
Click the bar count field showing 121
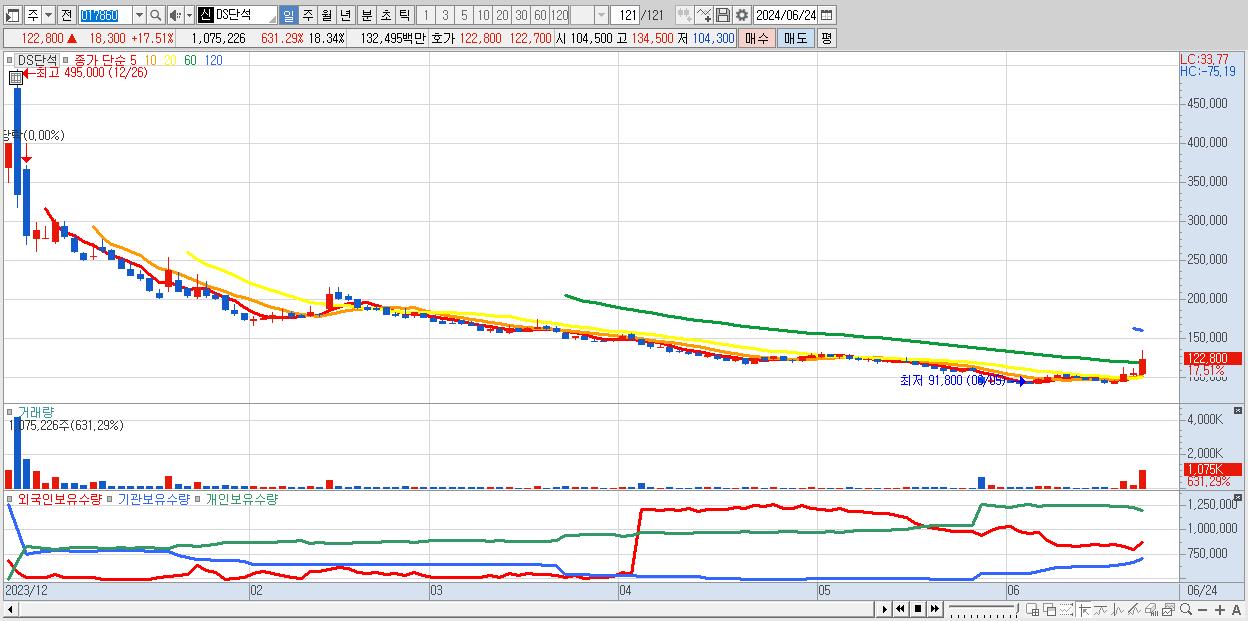(625, 15)
